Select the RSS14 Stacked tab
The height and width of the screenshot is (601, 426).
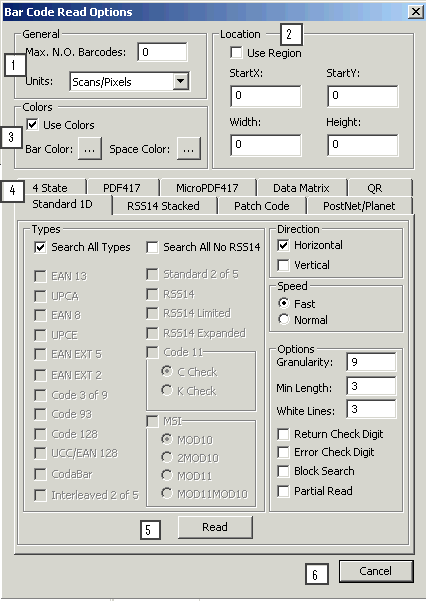tap(163, 206)
